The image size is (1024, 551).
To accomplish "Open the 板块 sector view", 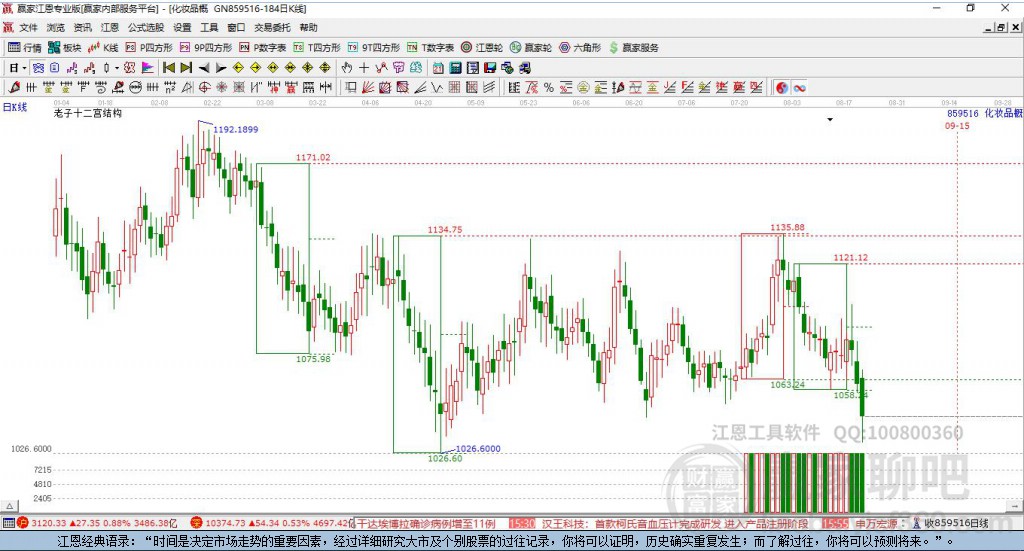I will point(65,48).
